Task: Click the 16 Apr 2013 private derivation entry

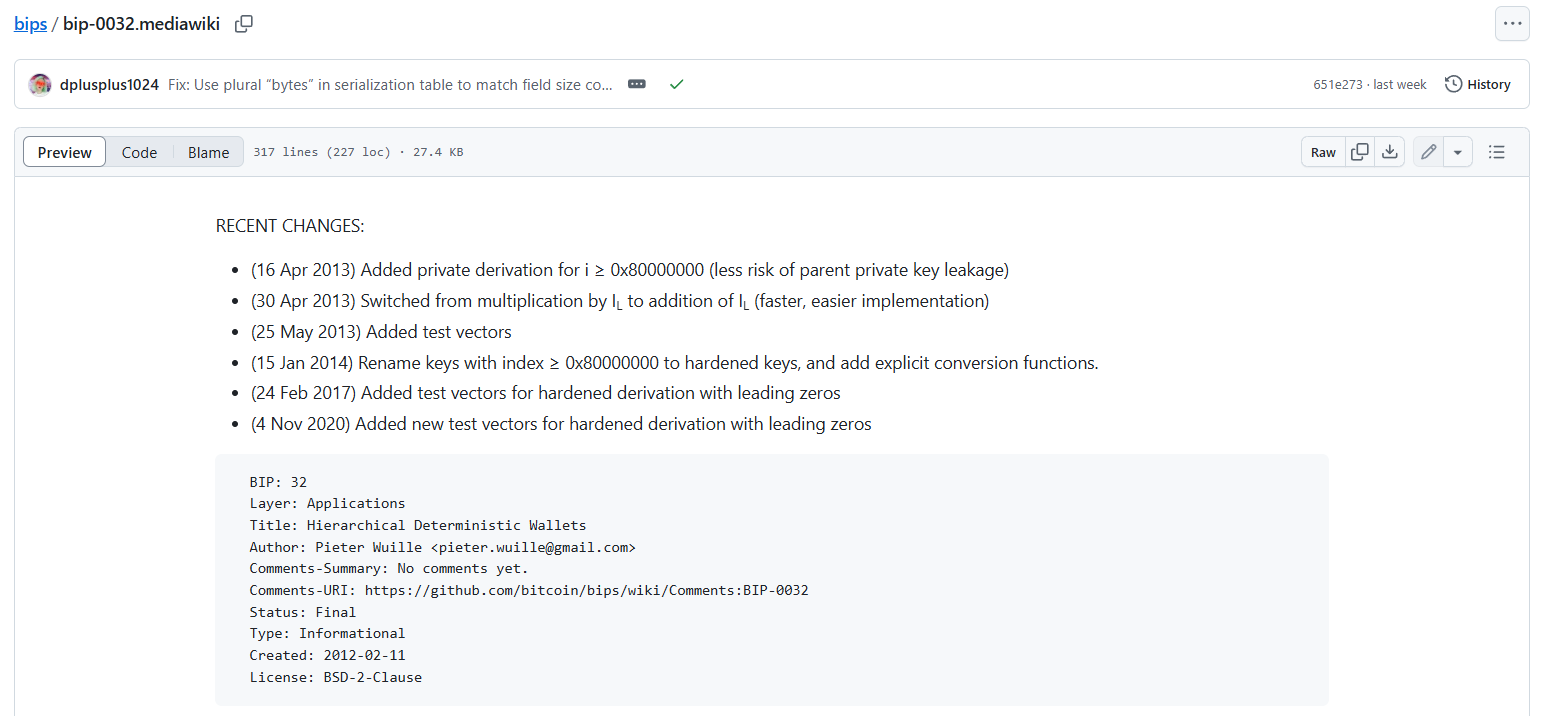Action: [630, 270]
